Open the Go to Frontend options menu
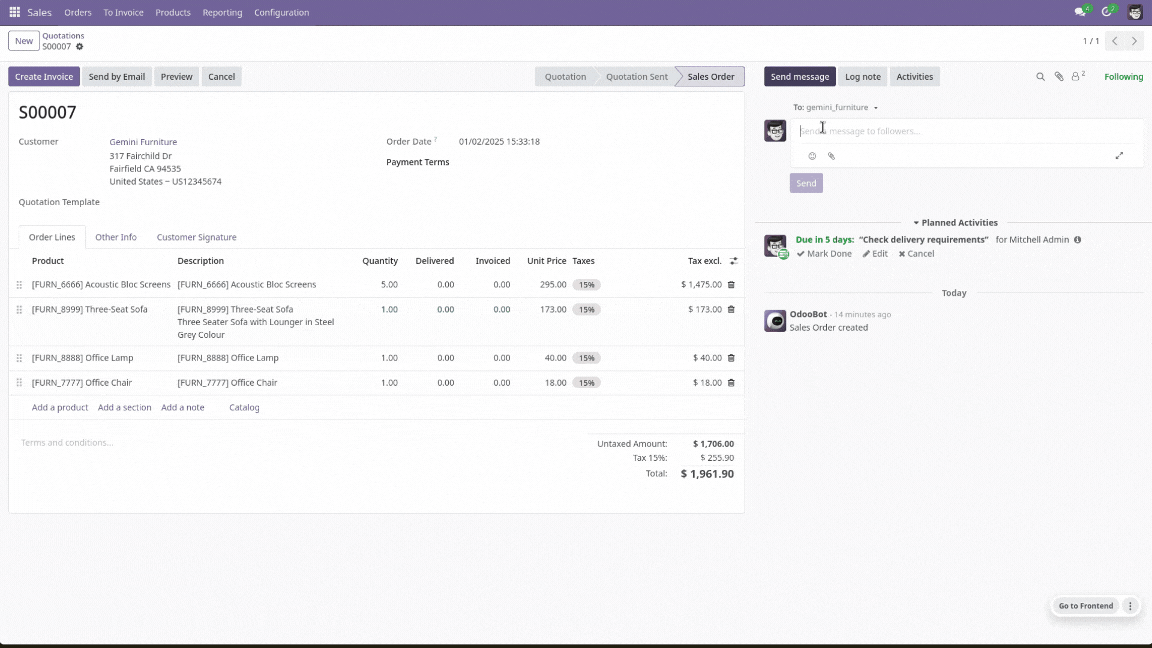This screenshot has height=648, width=1152. pyautogui.click(x=1130, y=606)
